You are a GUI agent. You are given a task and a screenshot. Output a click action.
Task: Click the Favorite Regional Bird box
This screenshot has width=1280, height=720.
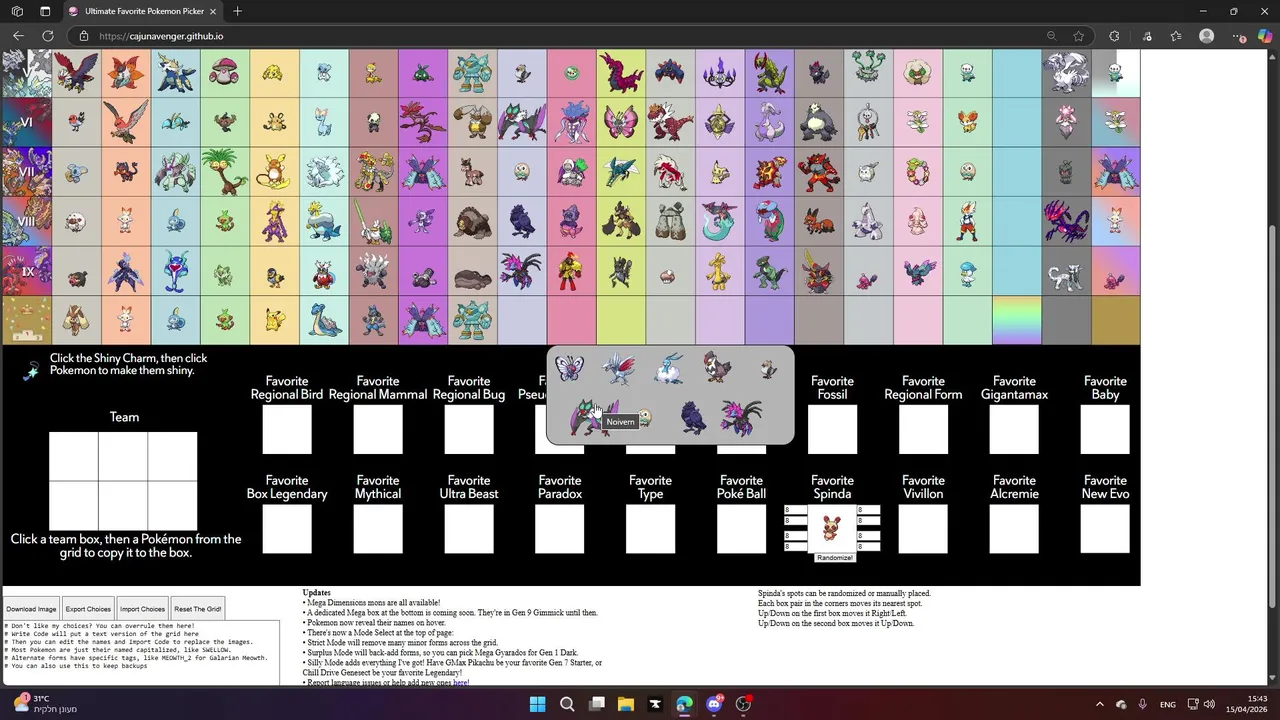[x=287, y=430]
